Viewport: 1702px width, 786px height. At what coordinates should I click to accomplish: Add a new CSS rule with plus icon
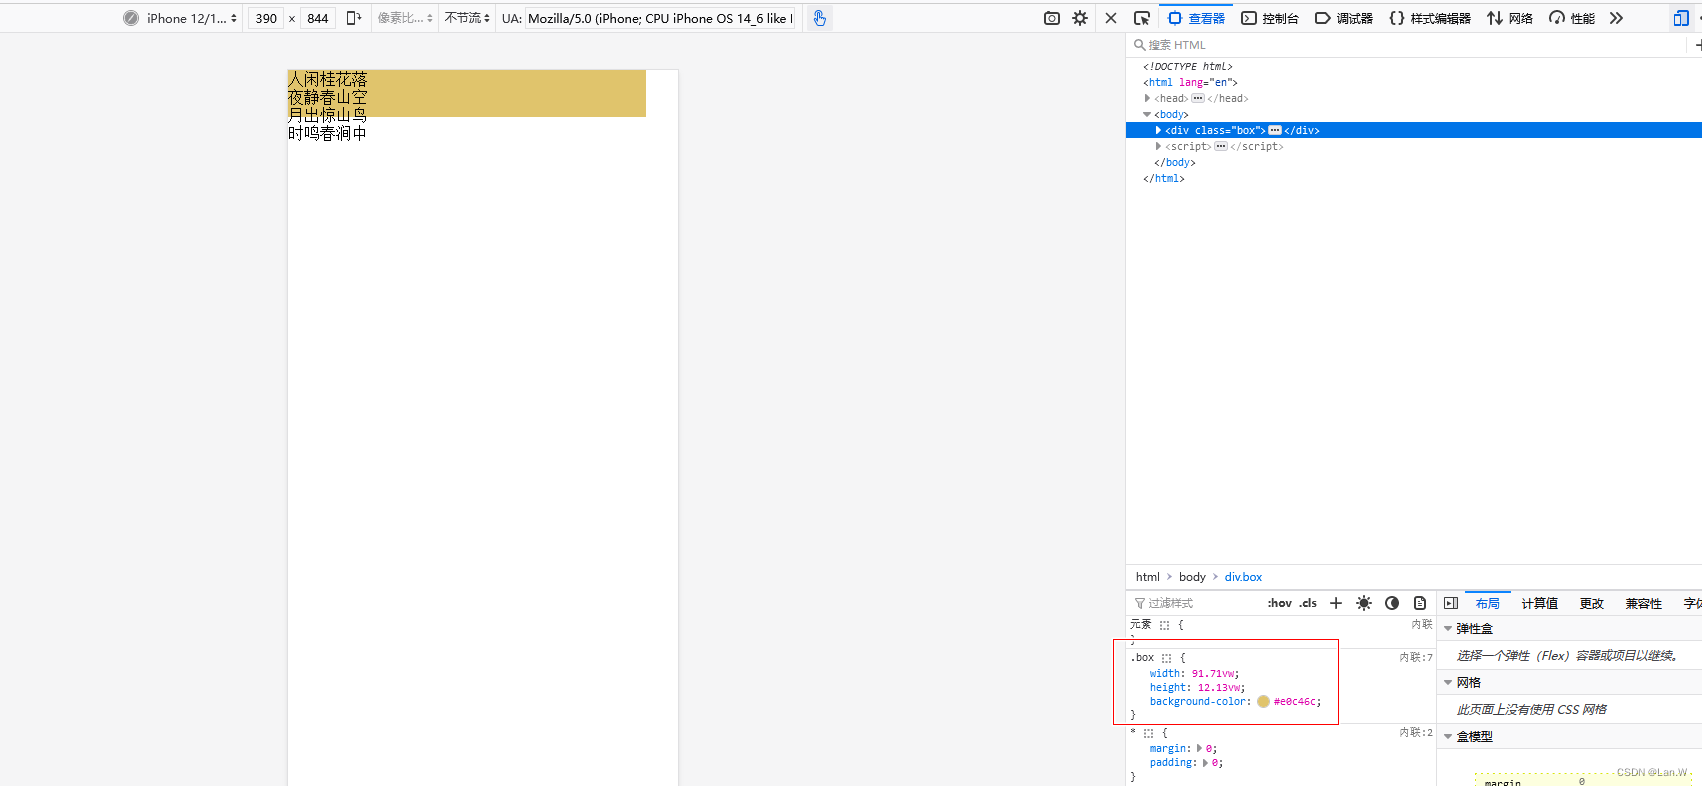pos(1336,603)
